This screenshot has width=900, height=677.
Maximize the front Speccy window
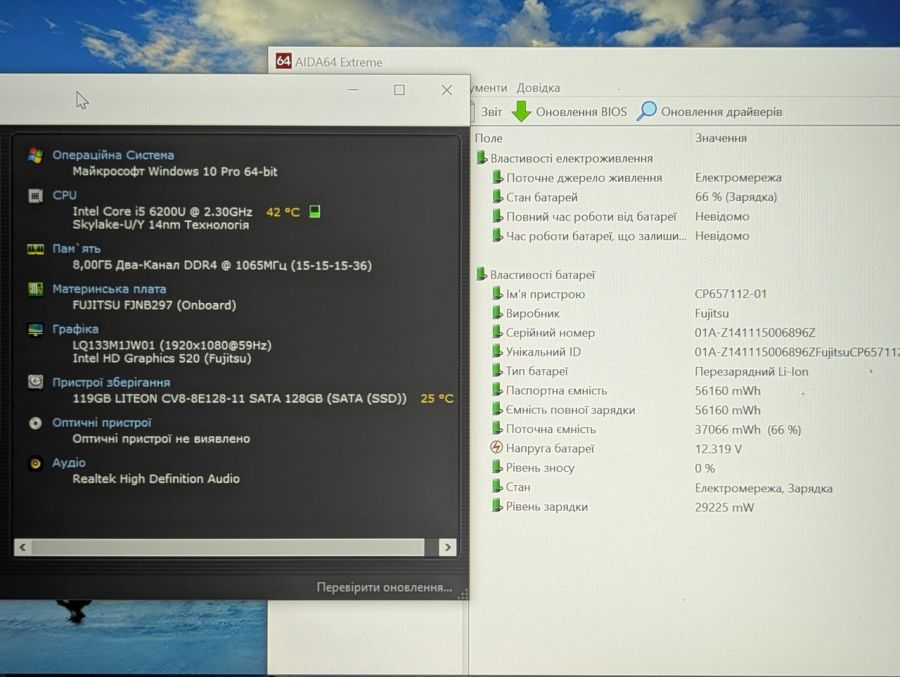tap(399, 90)
